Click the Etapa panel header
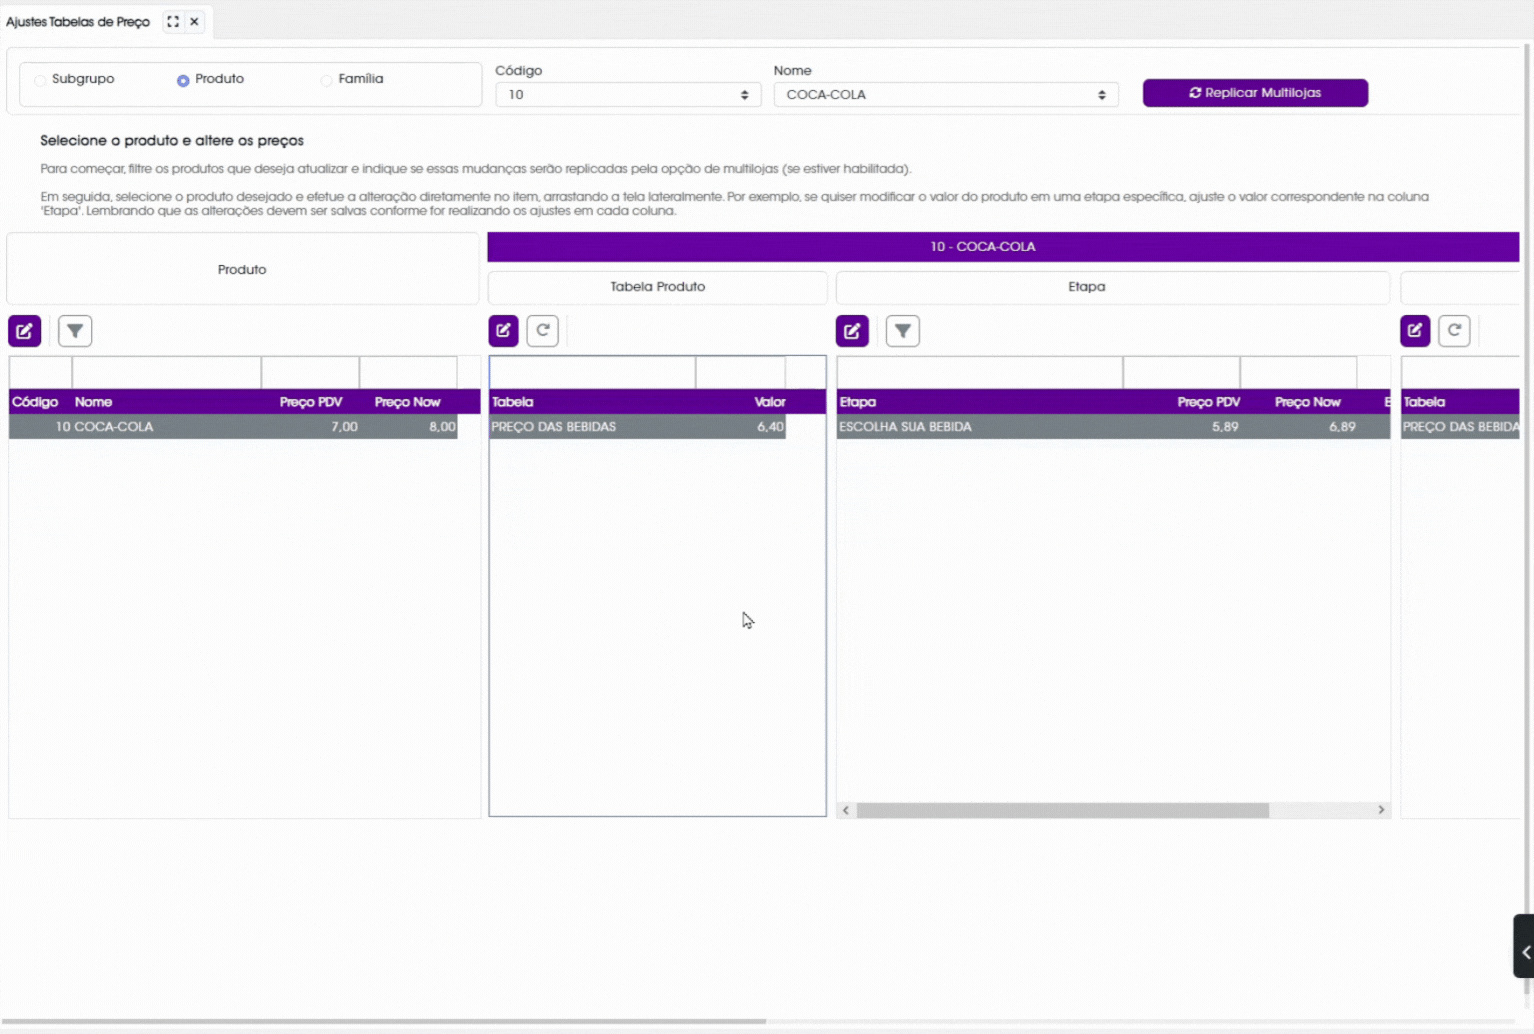 click(1113, 287)
